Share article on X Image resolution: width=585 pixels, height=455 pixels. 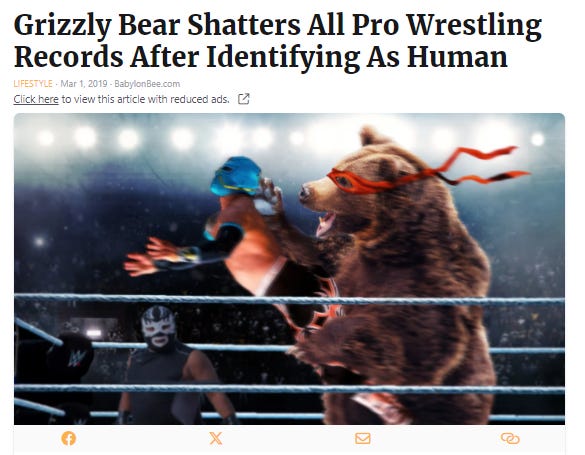(216, 438)
